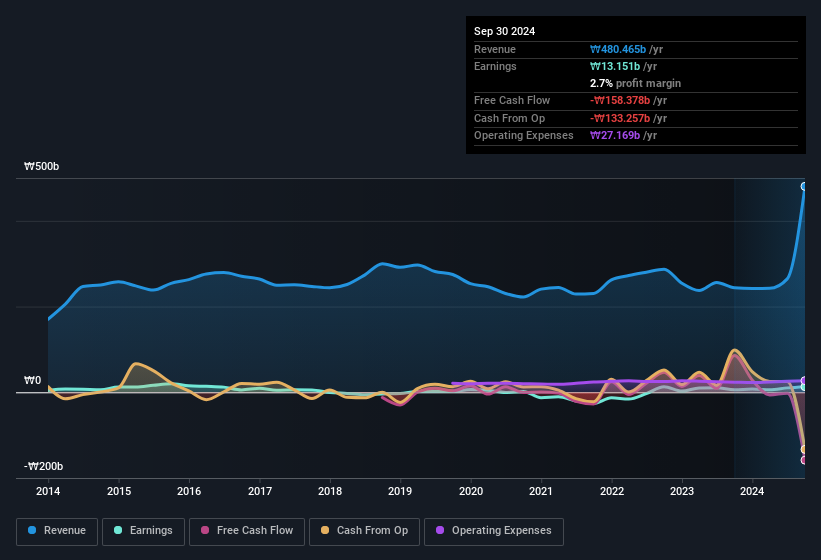The width and height of the screenshot is (821, 560).
Task: Click the 2015 x-axis label
Action: tap(119, 491)
